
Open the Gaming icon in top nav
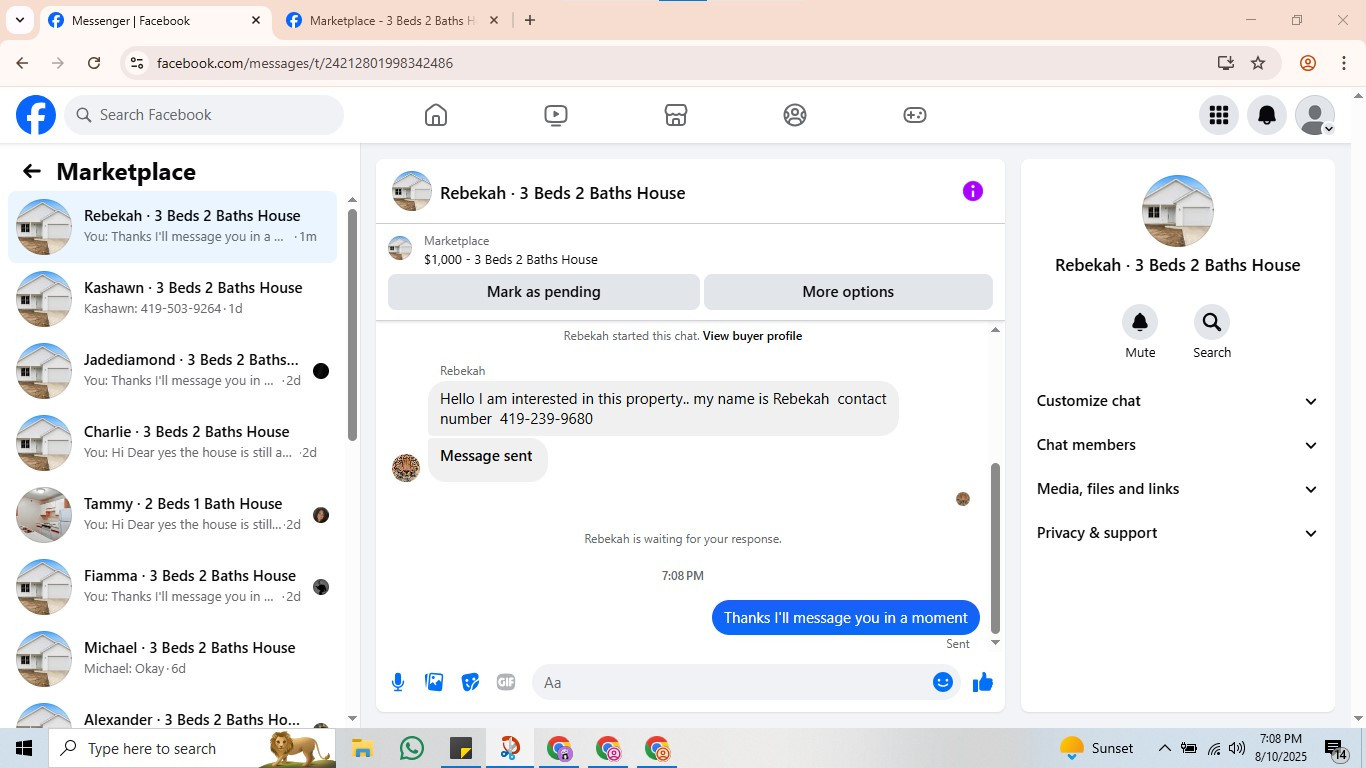point(915,115)
